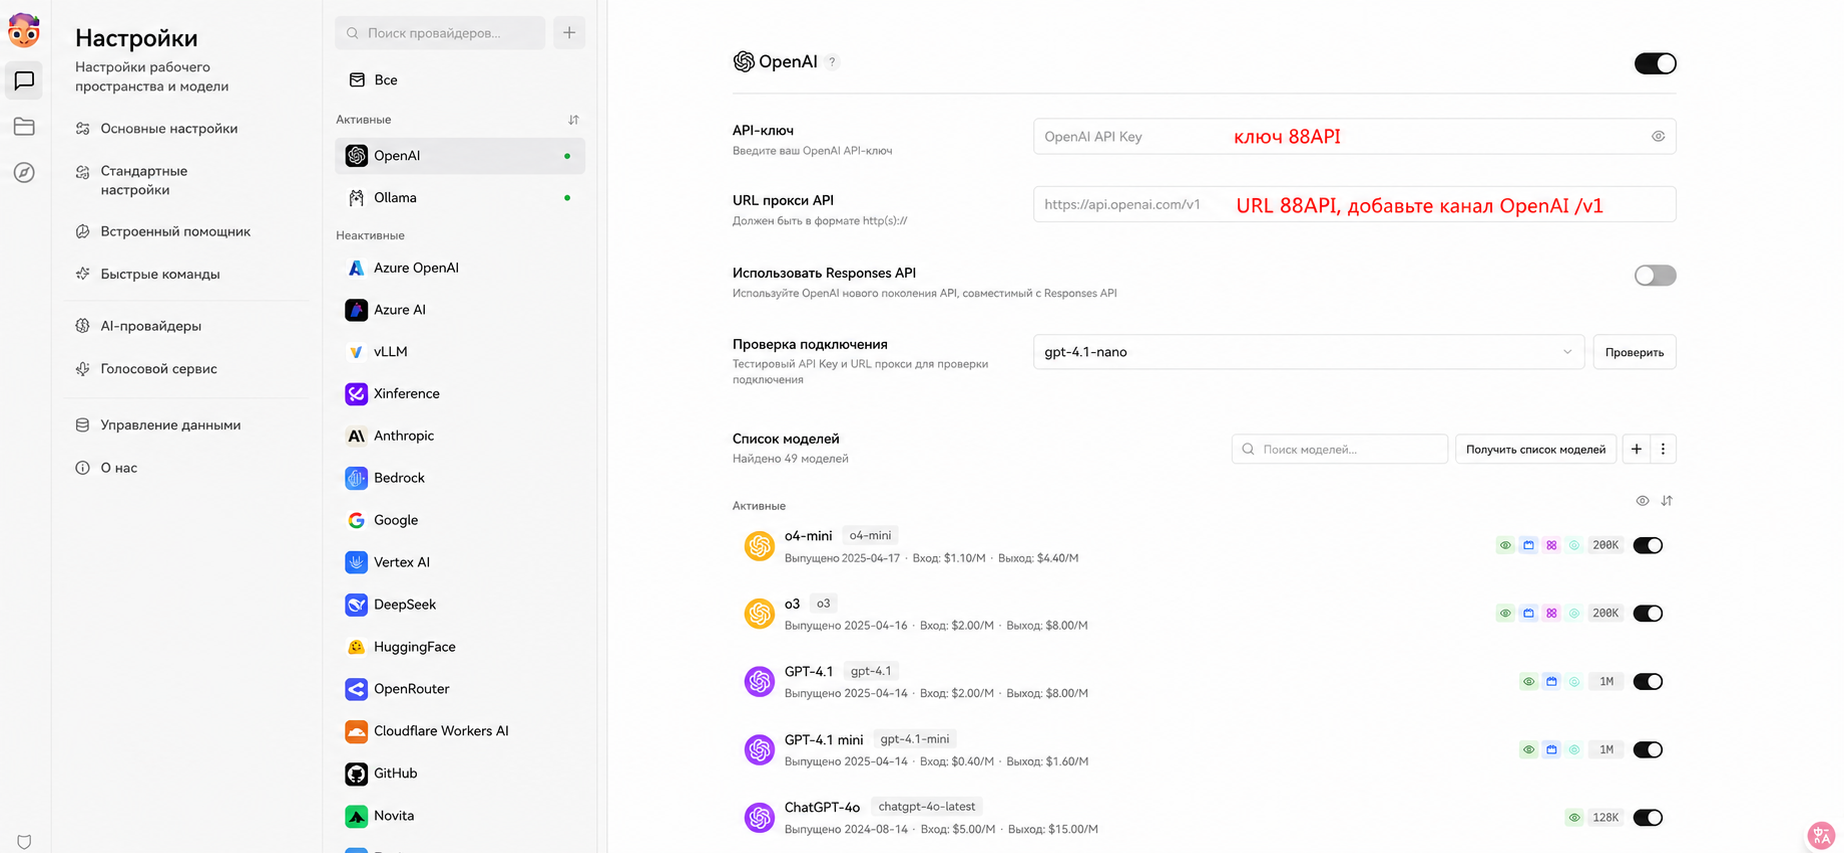Click the HuggingFace emoji logo
This screenshot has width=1844, height=853.
356,647
